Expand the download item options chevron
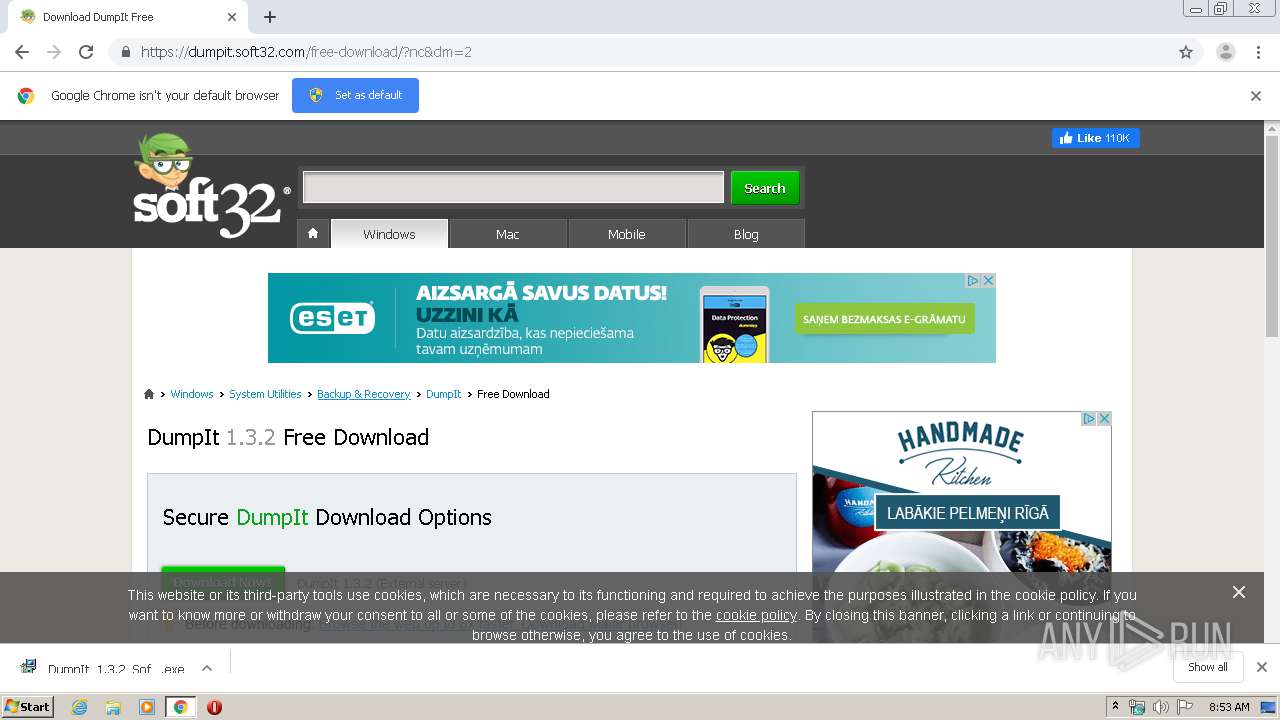 pyautogui.click(x=207, y=668)
